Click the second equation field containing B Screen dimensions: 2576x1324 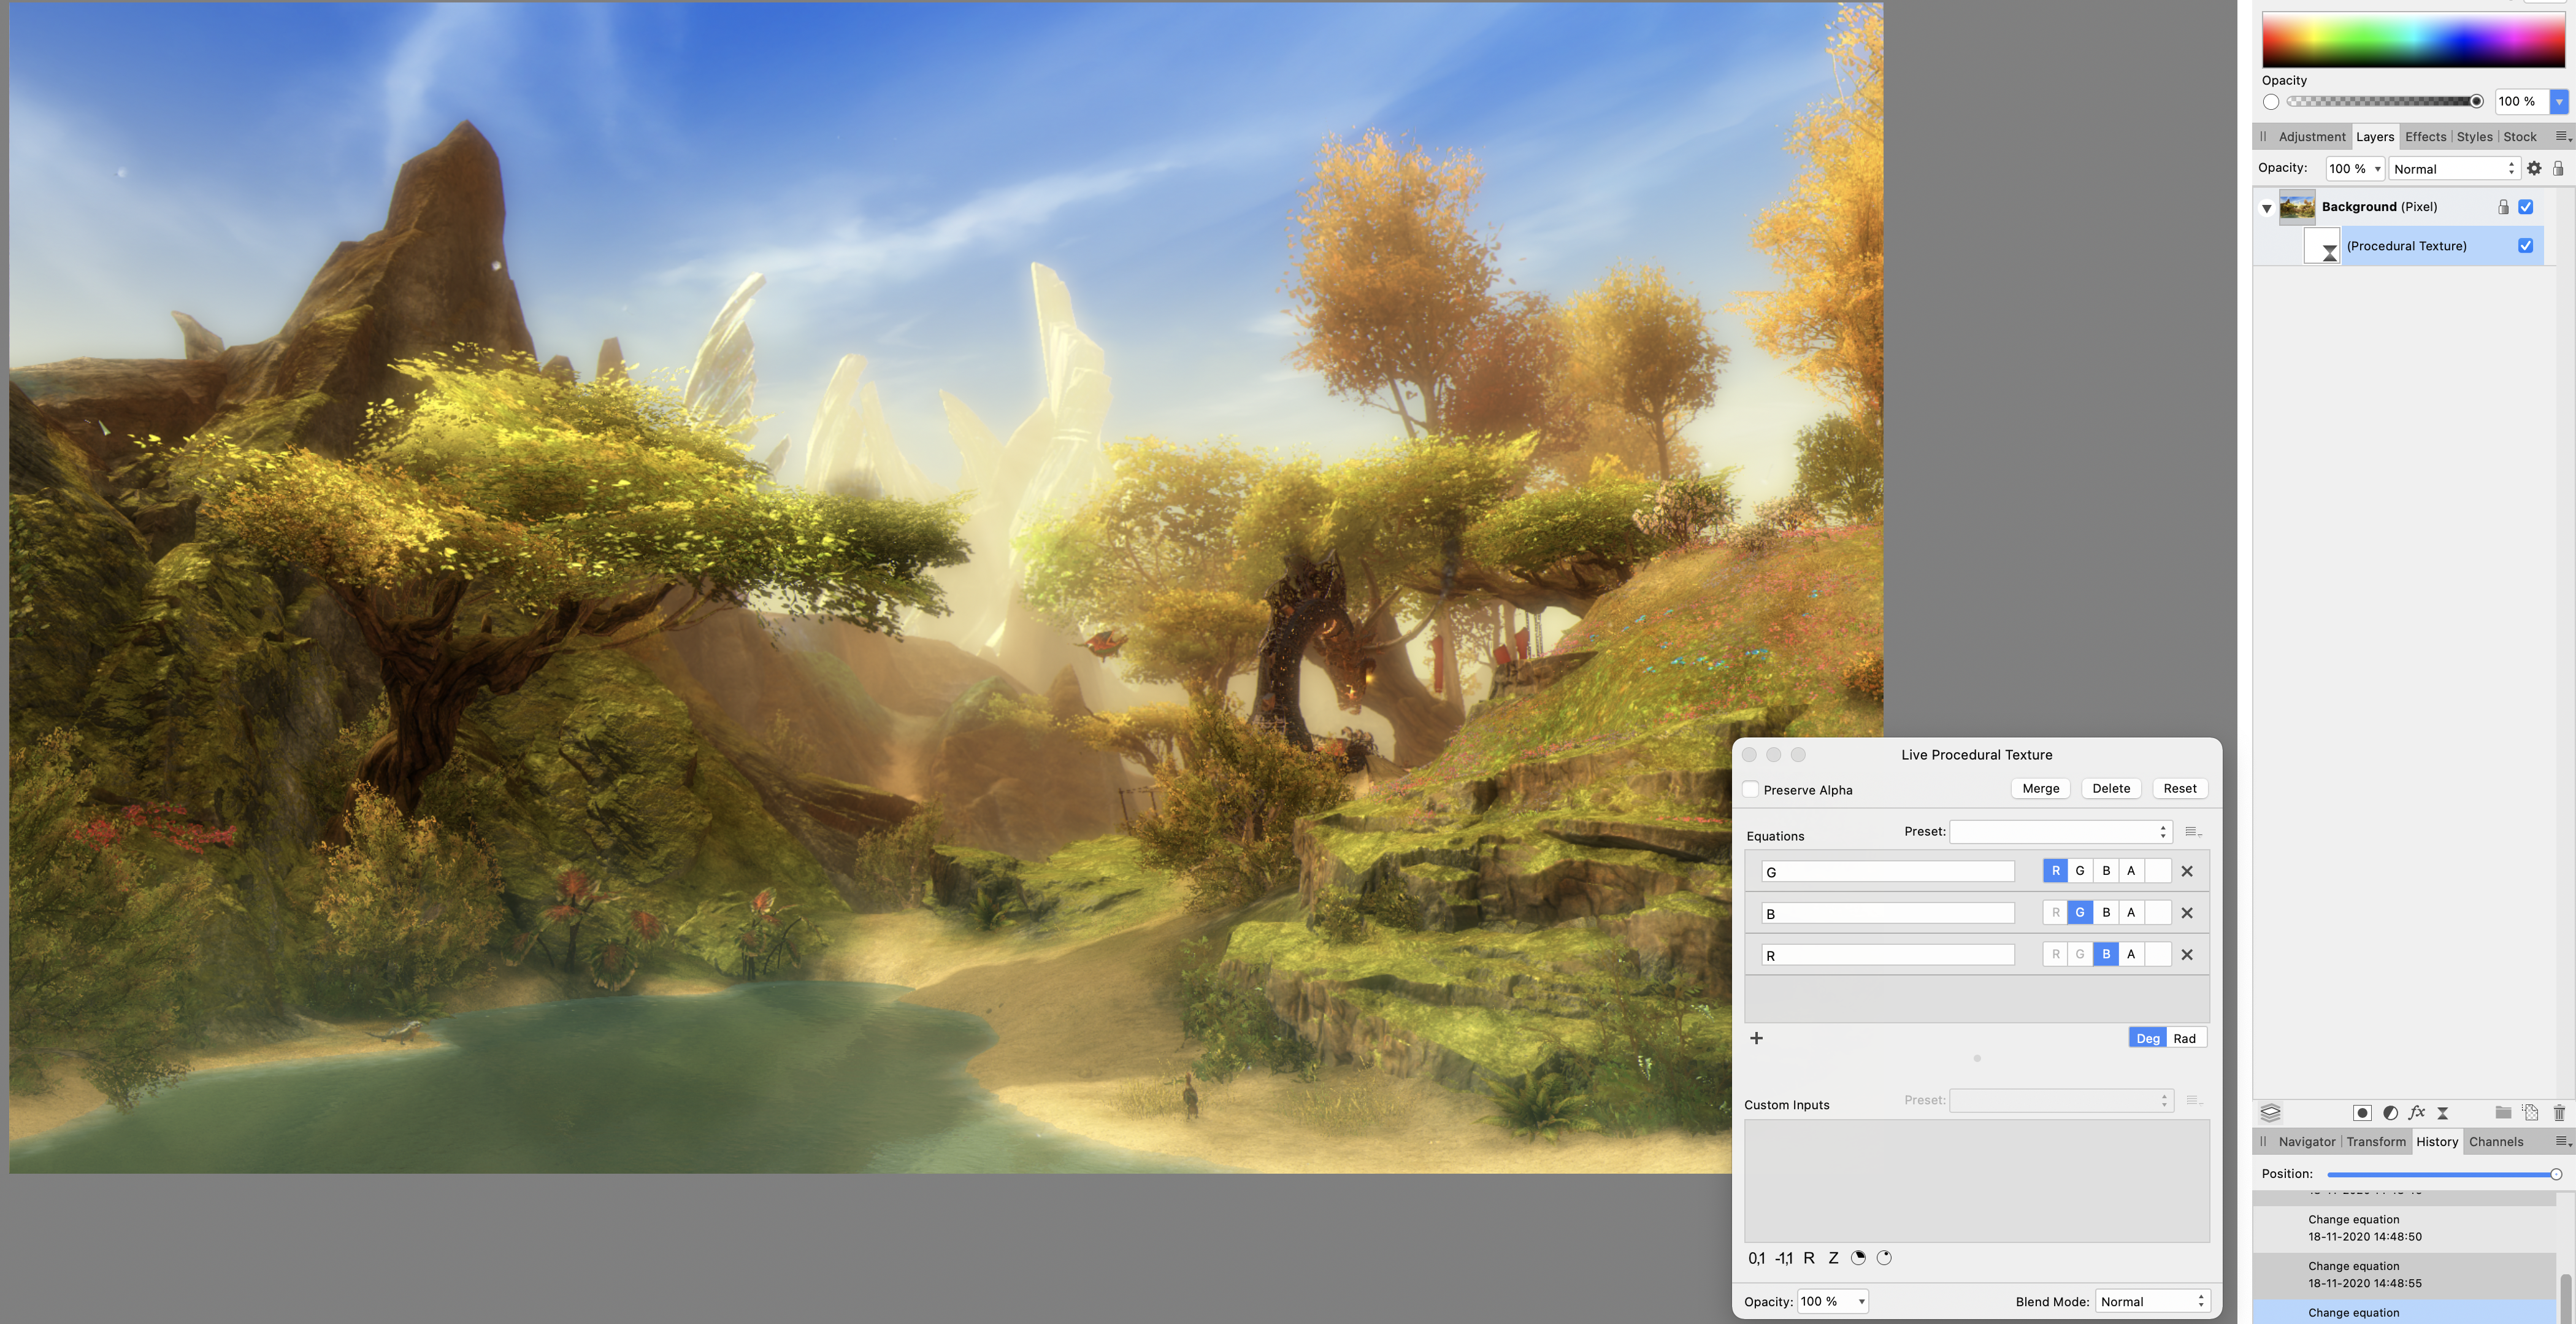click(x=1888, y=913)
